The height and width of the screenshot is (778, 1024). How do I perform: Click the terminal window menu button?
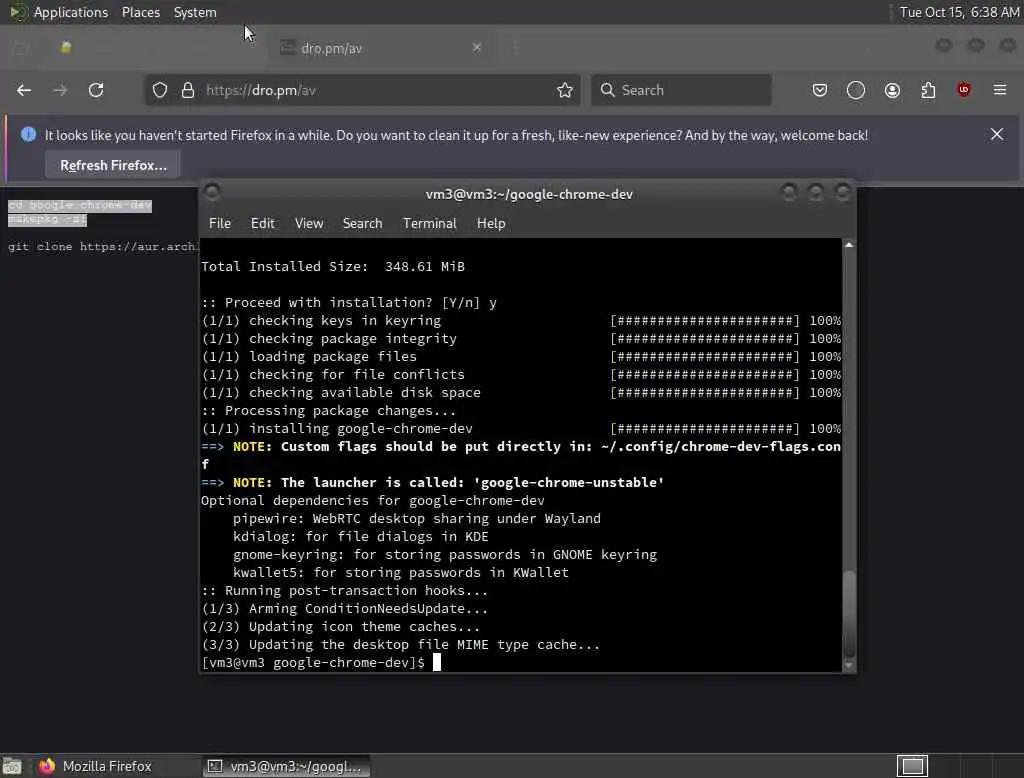coord(212,192)
